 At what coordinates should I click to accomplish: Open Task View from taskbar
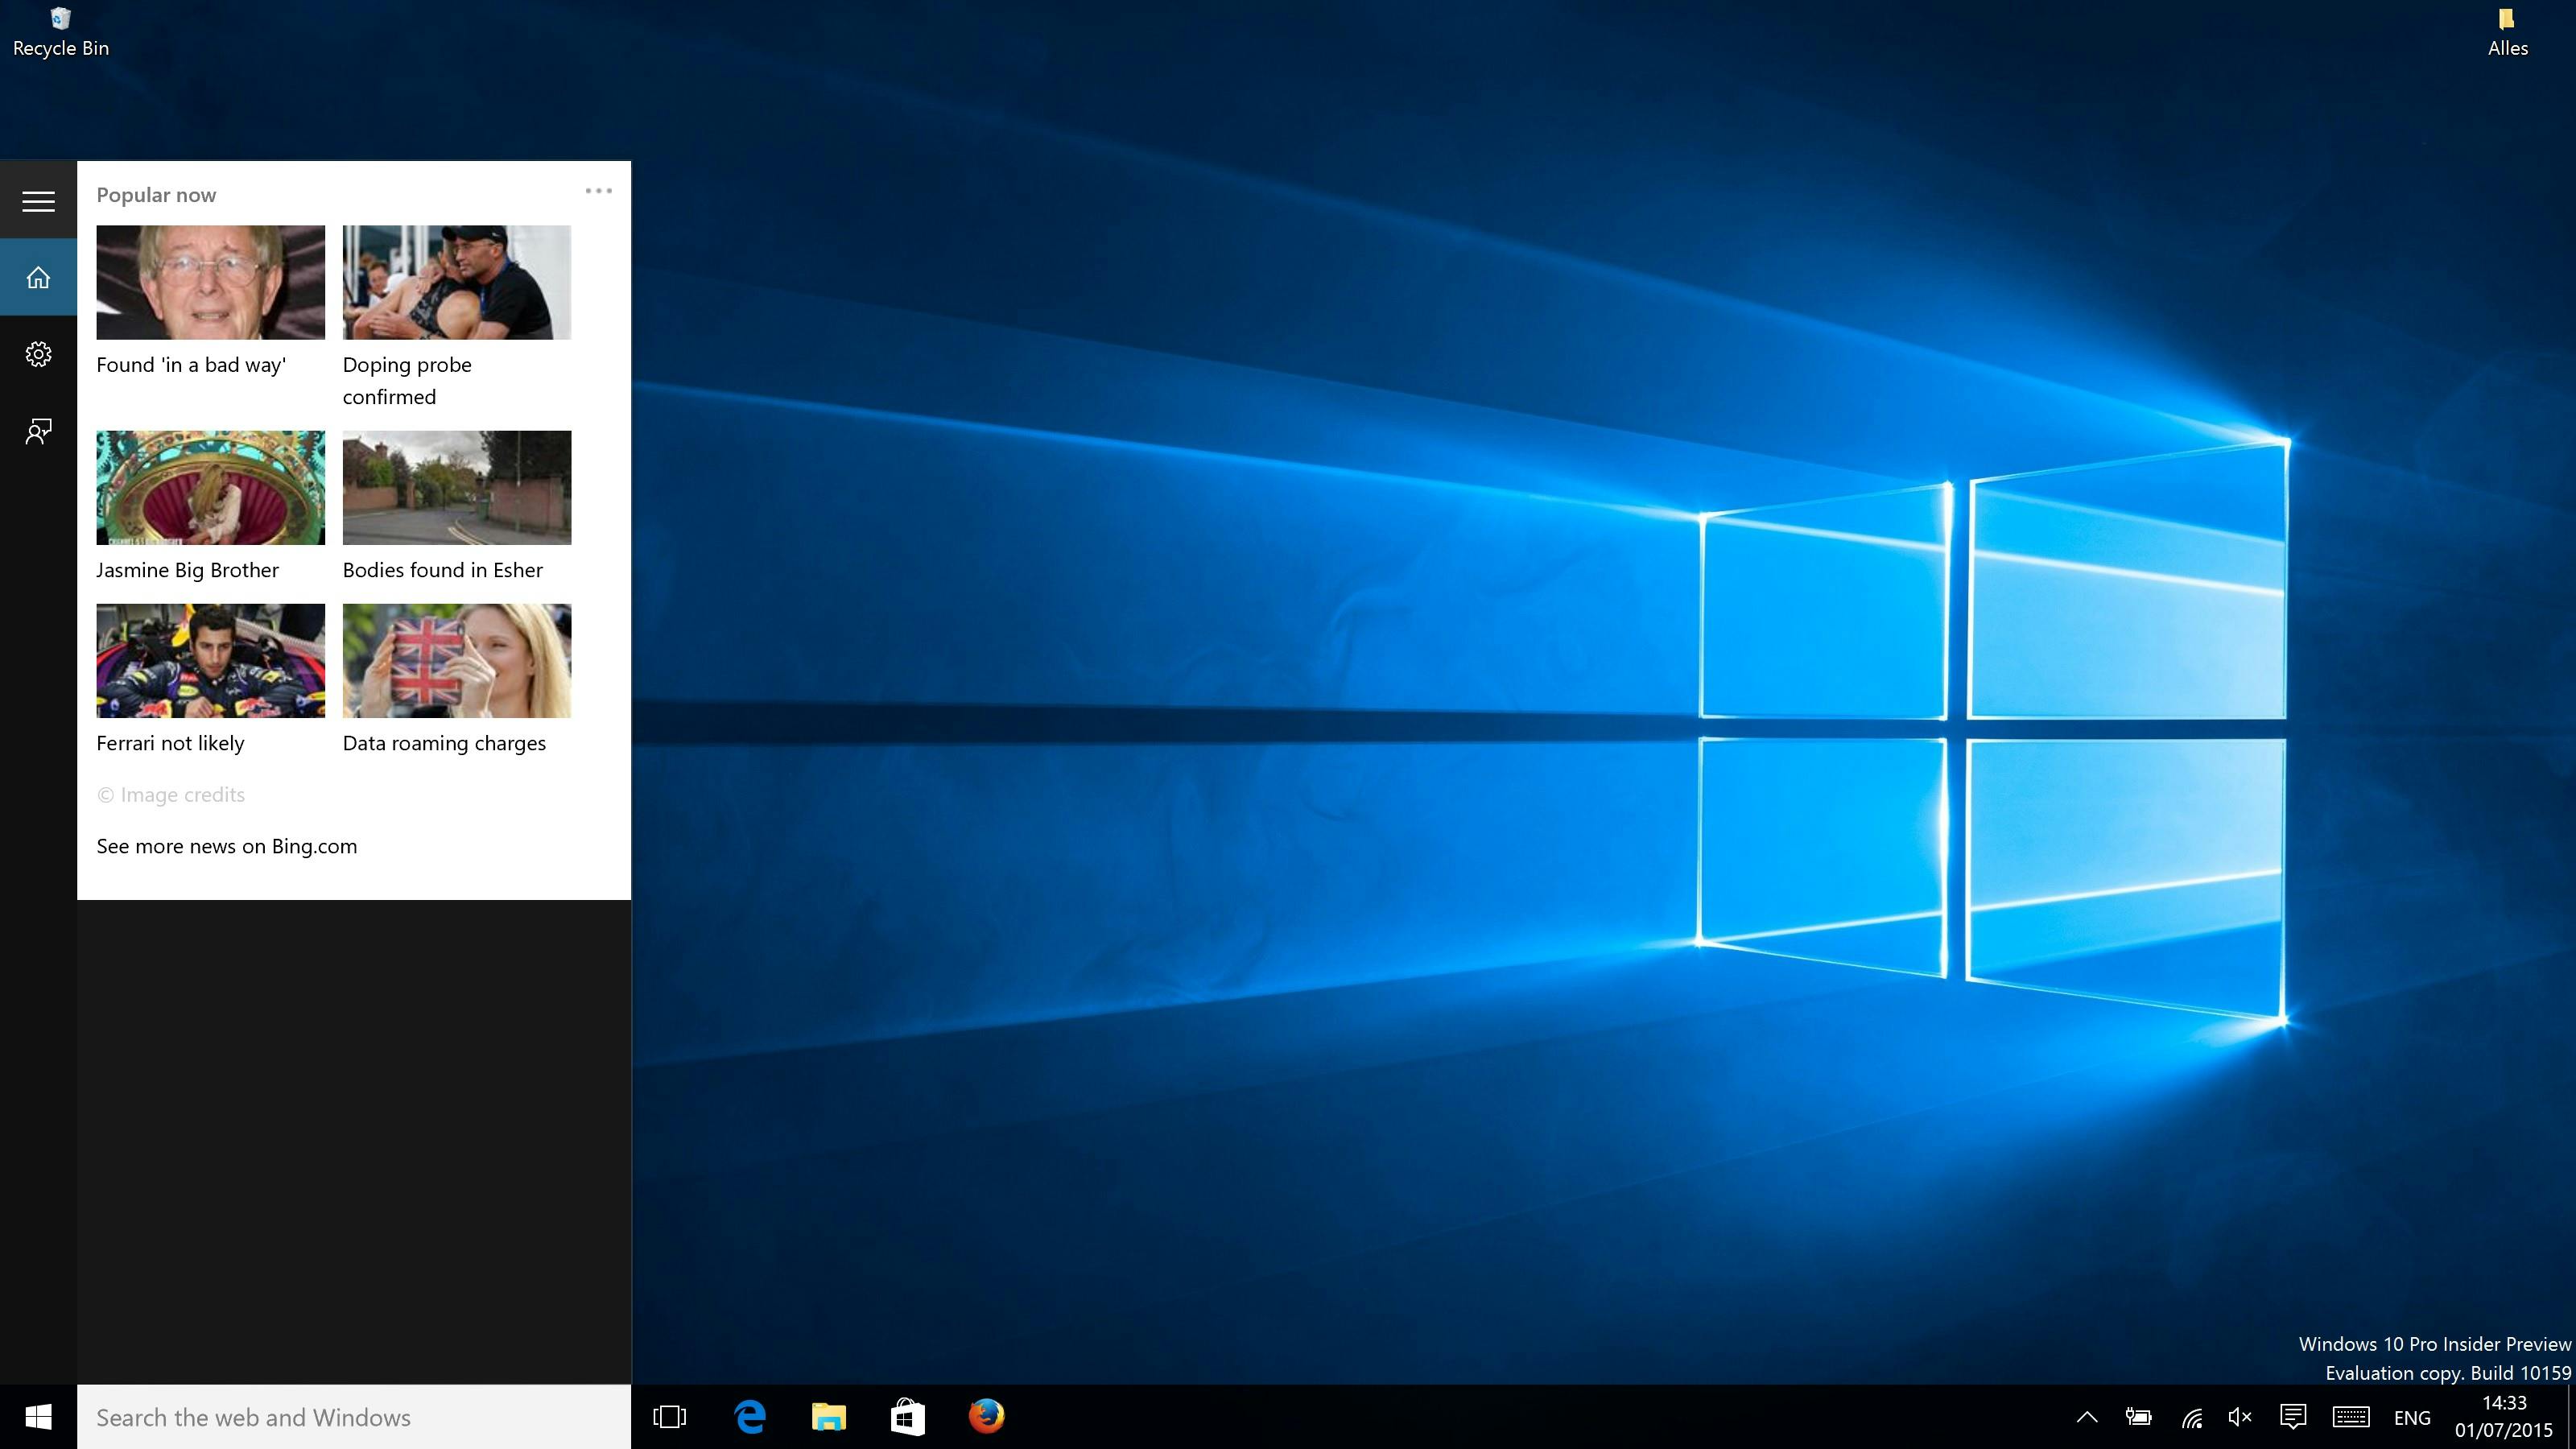(x=669, y=1417)
